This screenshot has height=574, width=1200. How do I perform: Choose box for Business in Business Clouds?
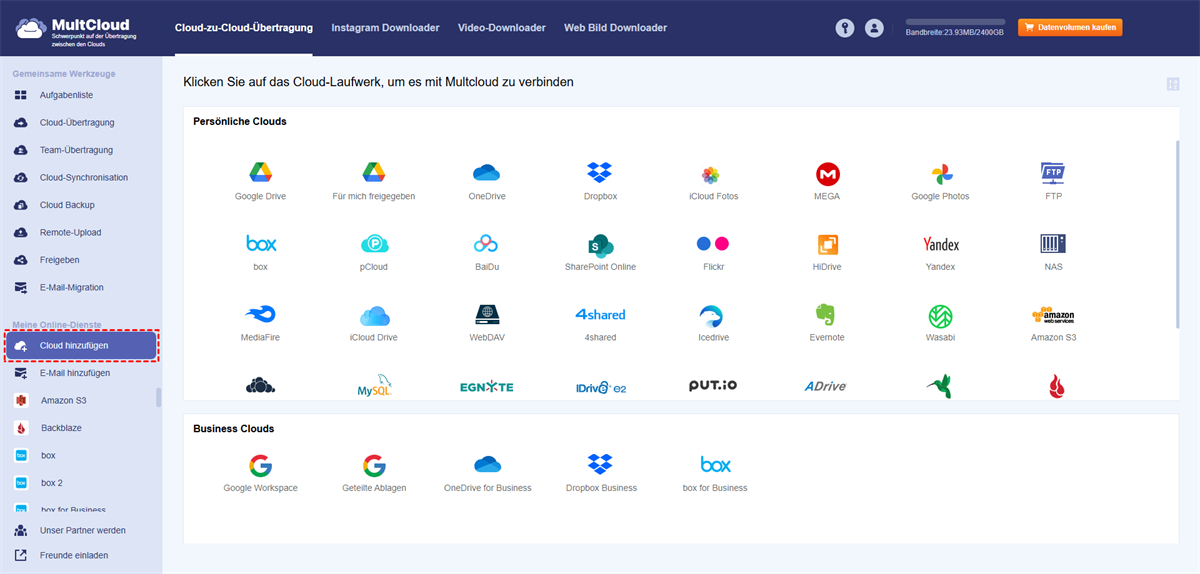[715, 465]
